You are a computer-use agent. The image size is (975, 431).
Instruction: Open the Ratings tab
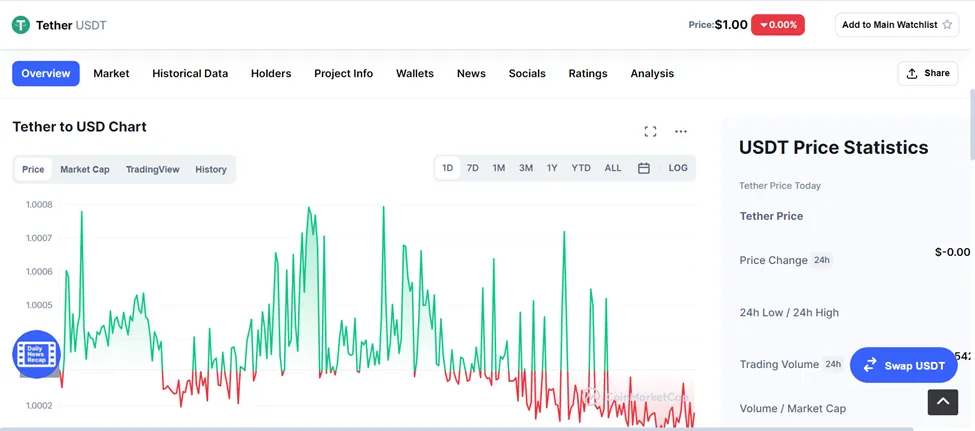pos(588,73)
